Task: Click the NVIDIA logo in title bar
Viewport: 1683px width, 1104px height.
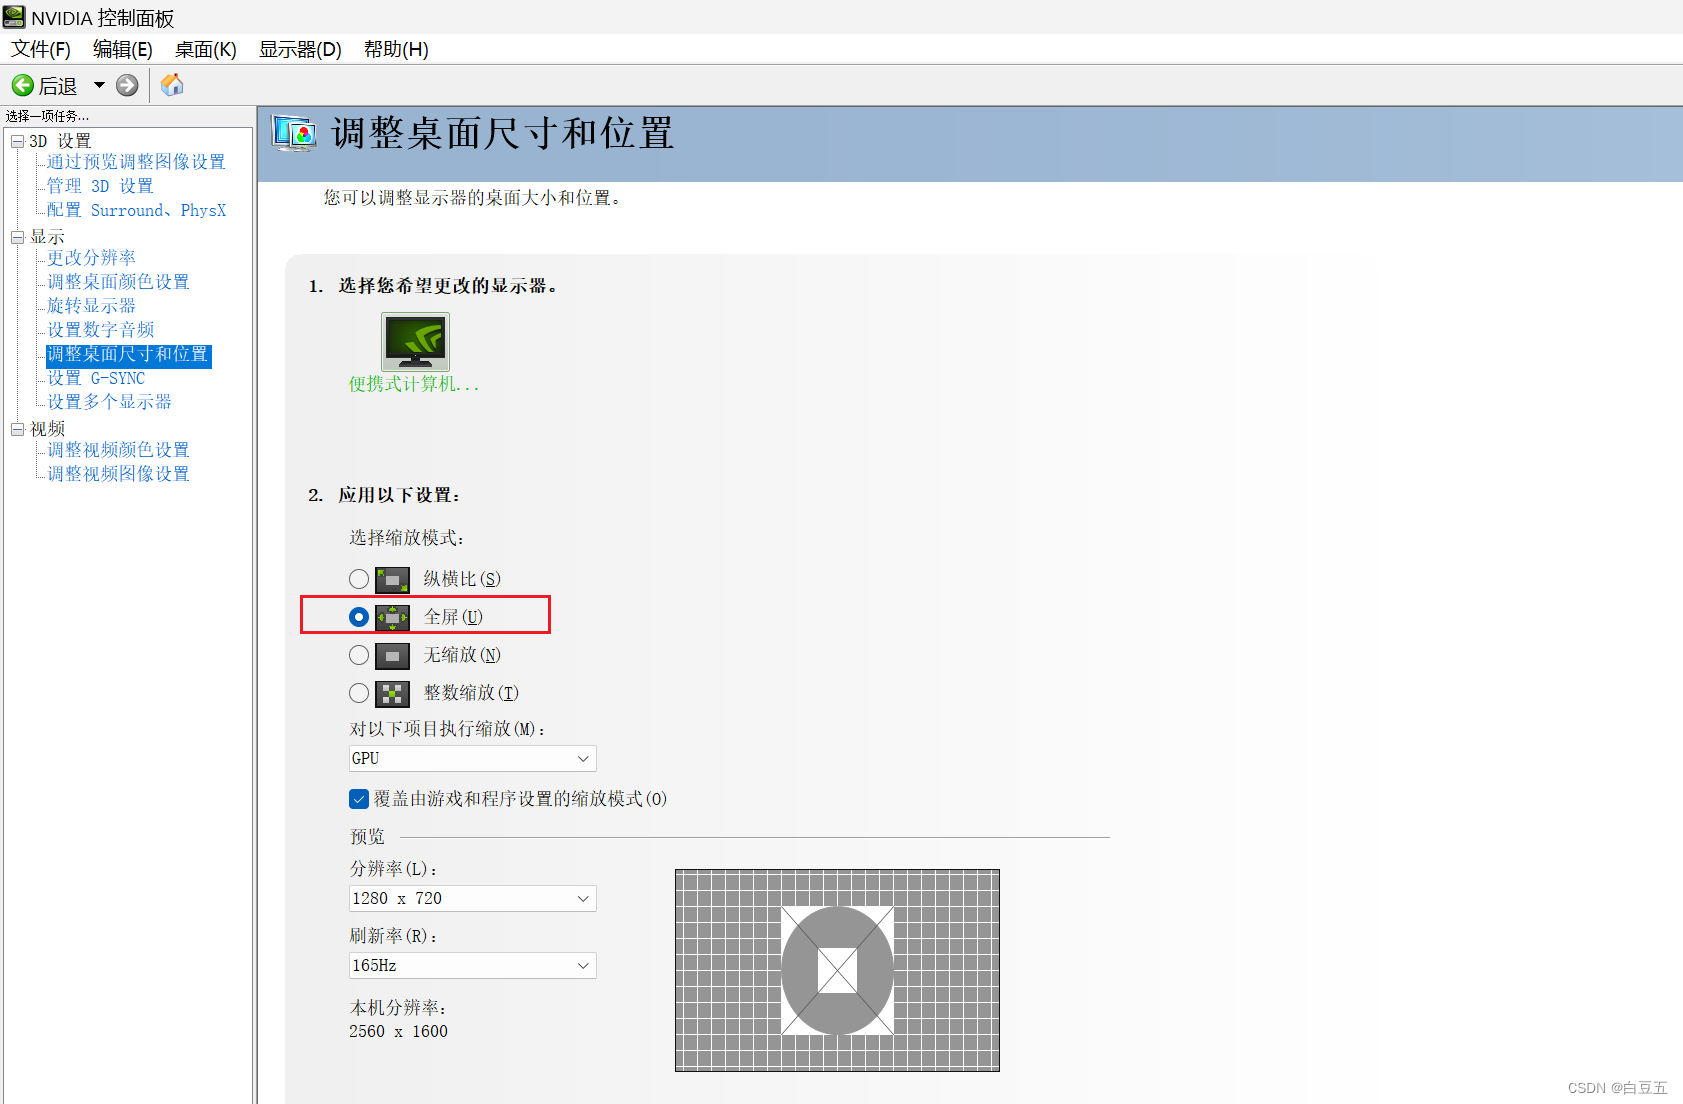Action: [x=14, y=17]
